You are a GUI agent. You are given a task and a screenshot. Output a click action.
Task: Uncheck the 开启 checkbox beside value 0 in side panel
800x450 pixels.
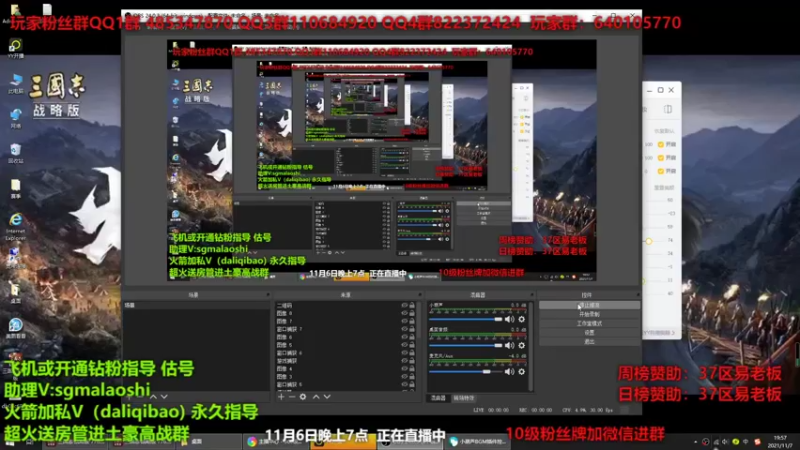point(661,171)
